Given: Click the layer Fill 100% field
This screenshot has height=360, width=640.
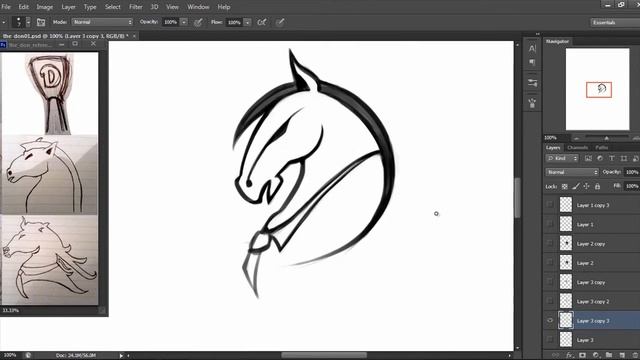Looking at the screenshot, I should point(631,187).
